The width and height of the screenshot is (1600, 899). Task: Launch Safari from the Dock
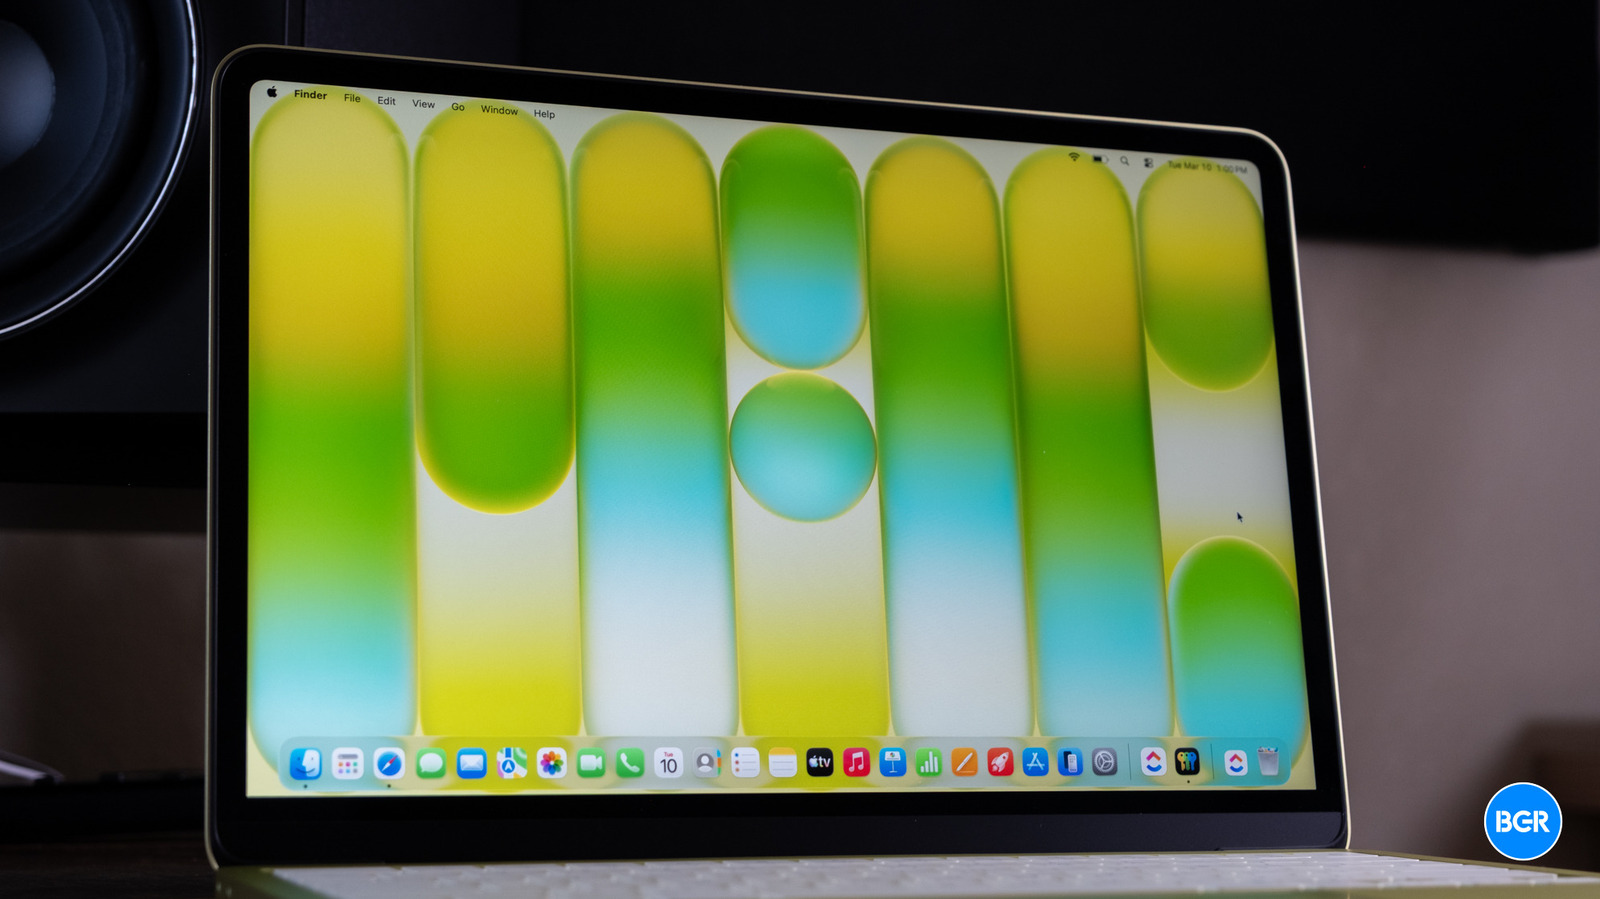389,764
